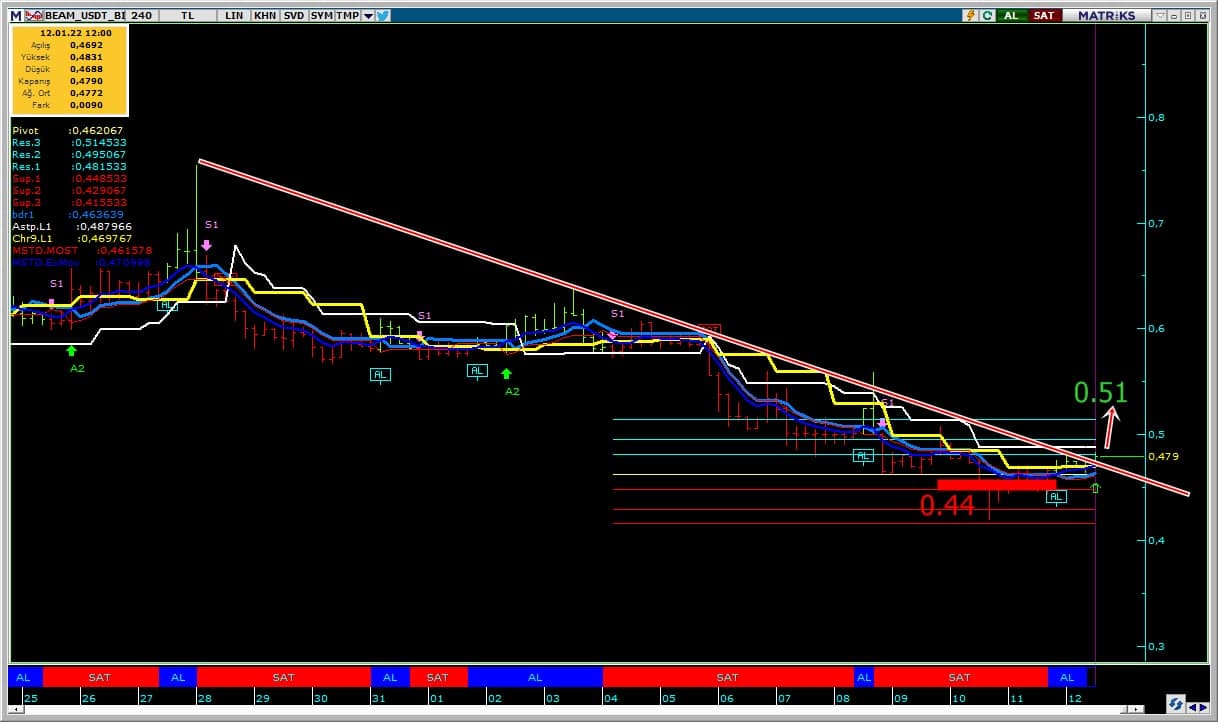The image size is (1218, 722).
Task: Open the SYM menu item
Action: point(322,15)
